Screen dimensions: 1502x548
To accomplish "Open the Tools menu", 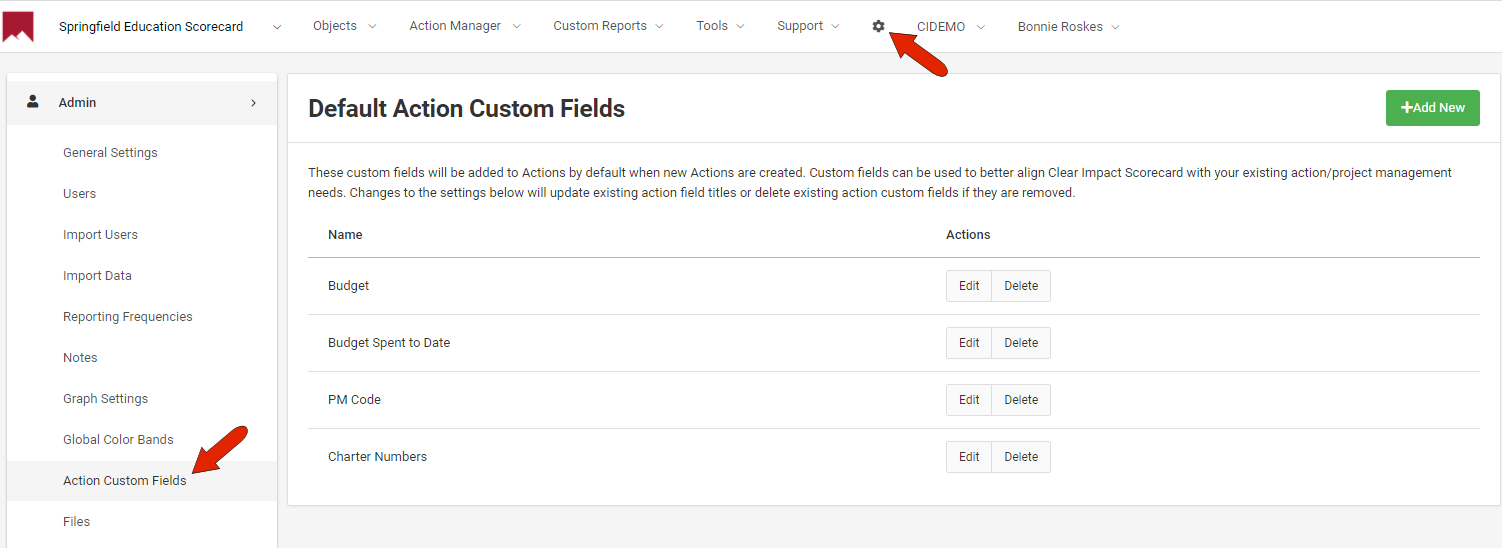I will tap(720, 26).
